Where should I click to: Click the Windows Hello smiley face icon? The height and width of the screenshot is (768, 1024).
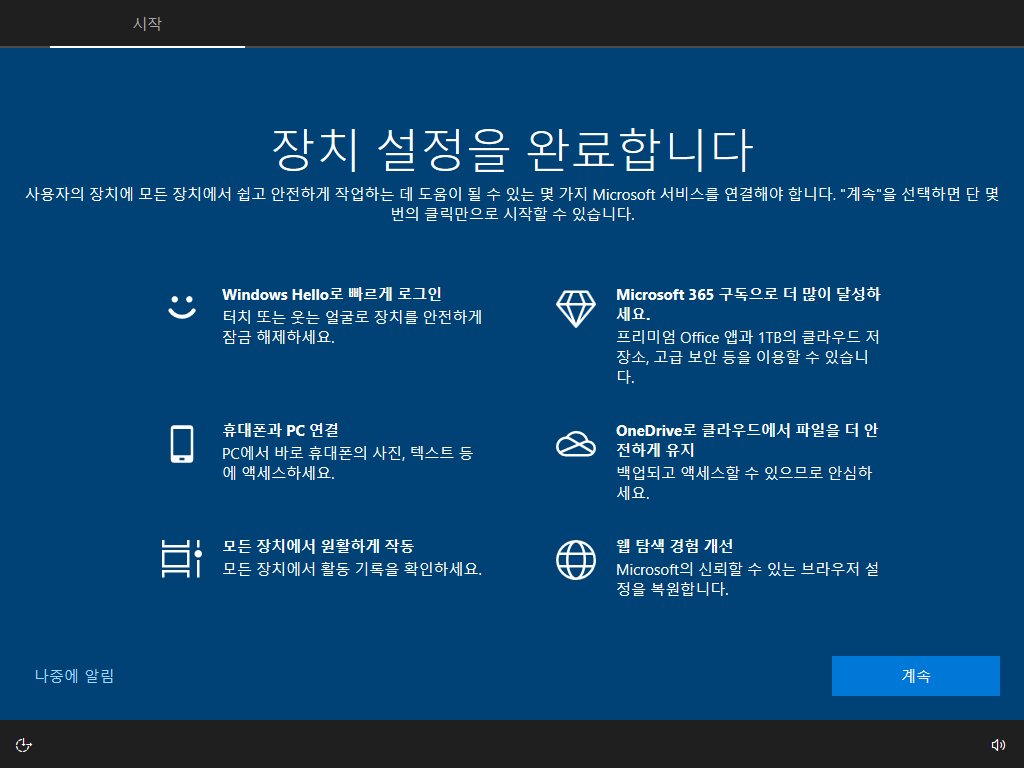click(x=182, y=308)
